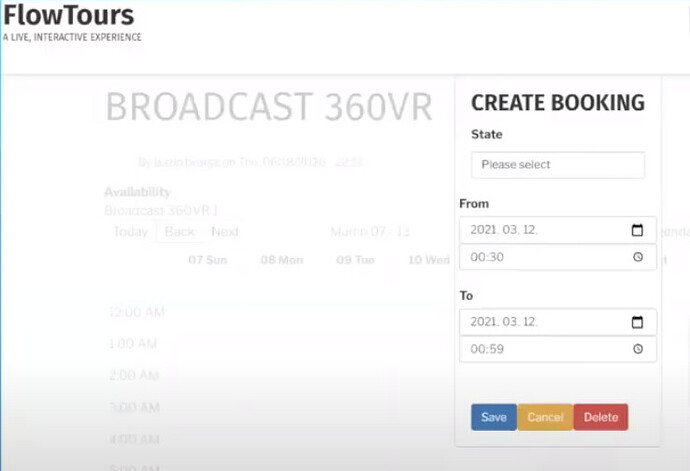Click the Delete button
The width and height of the screenshot is (690, 471).
point(601,417)
